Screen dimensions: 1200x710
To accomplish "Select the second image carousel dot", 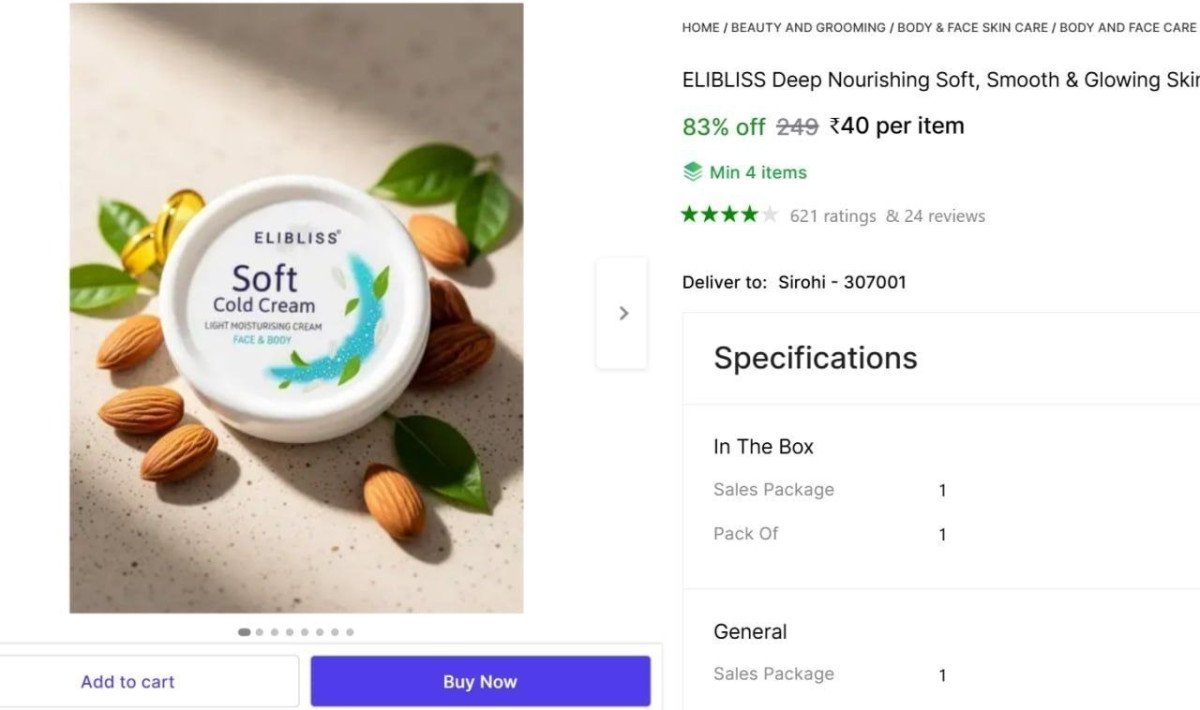I will pos(260,632).
